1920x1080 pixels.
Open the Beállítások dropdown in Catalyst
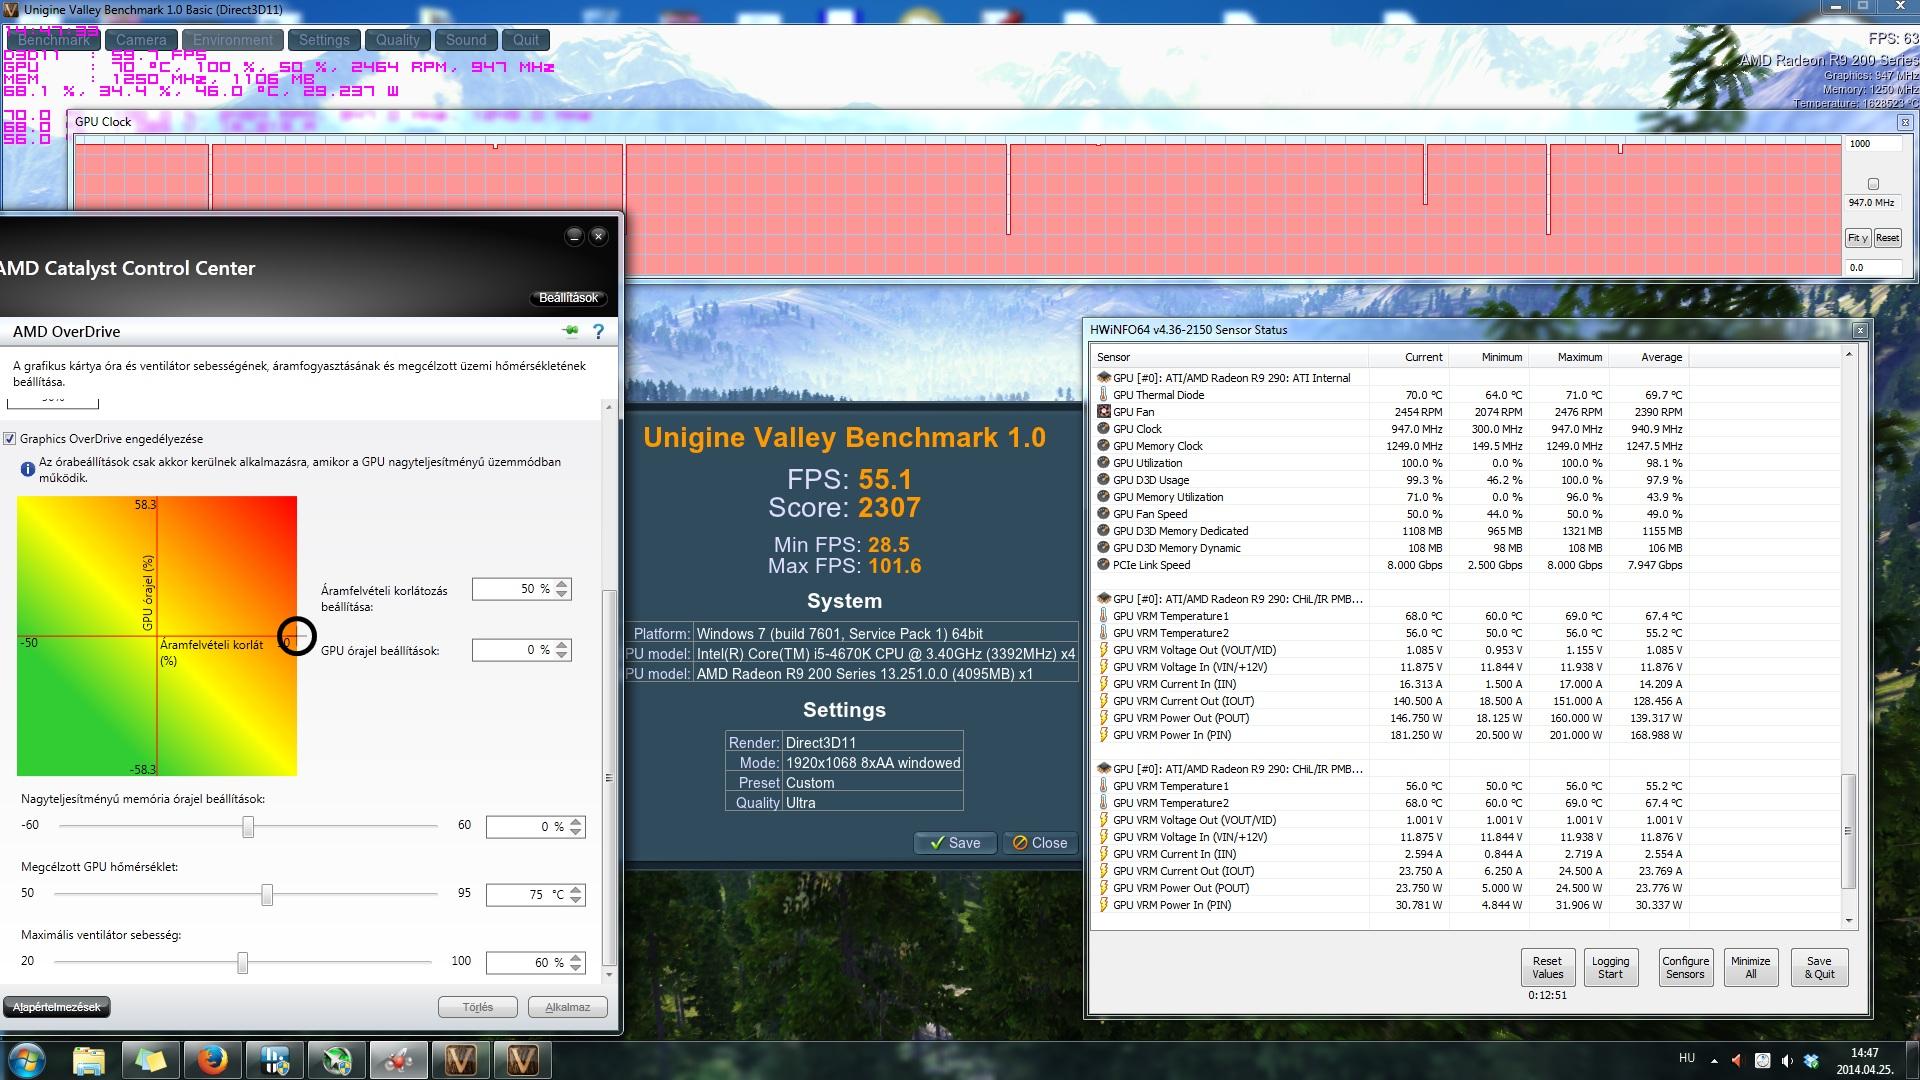(568, 298)
